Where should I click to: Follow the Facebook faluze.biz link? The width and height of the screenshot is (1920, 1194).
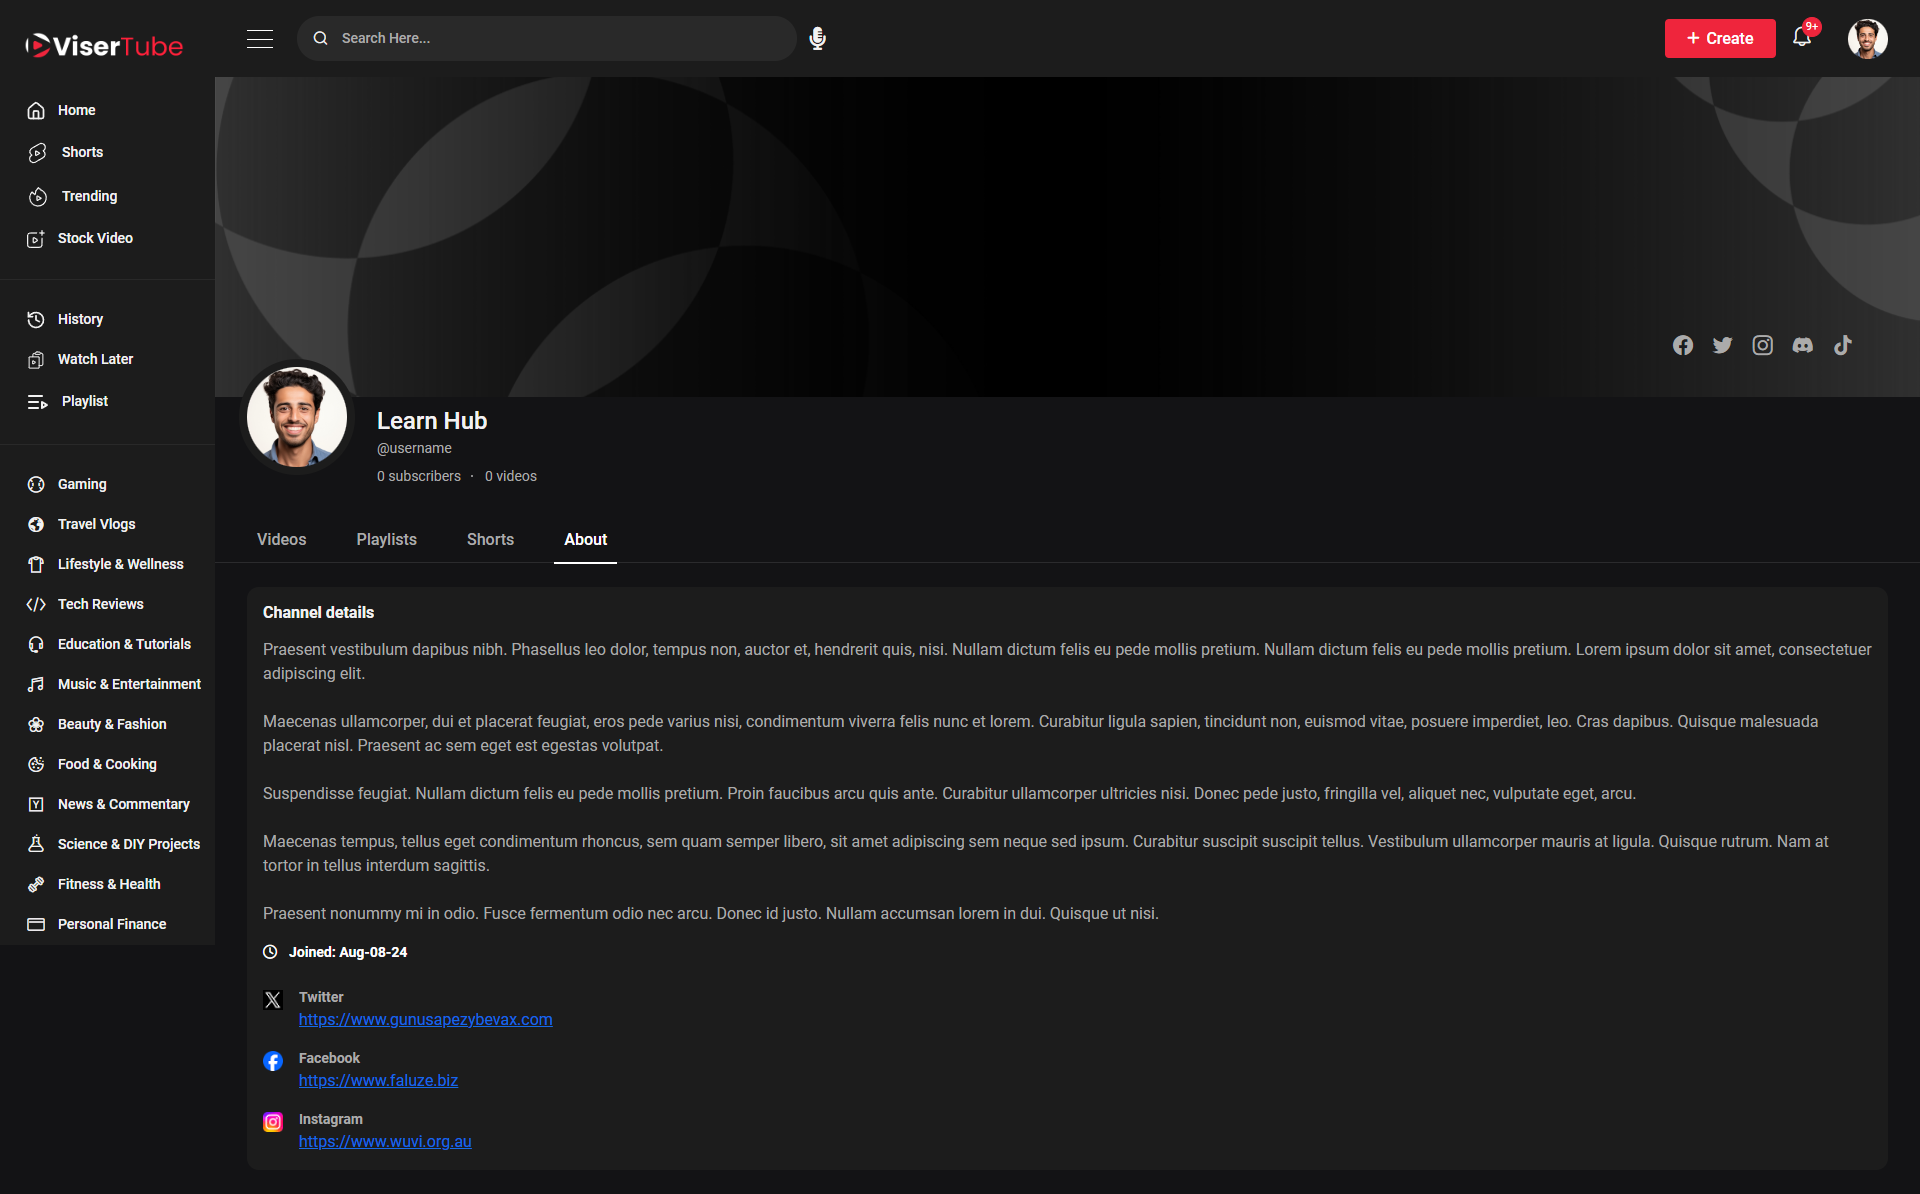378,1080
